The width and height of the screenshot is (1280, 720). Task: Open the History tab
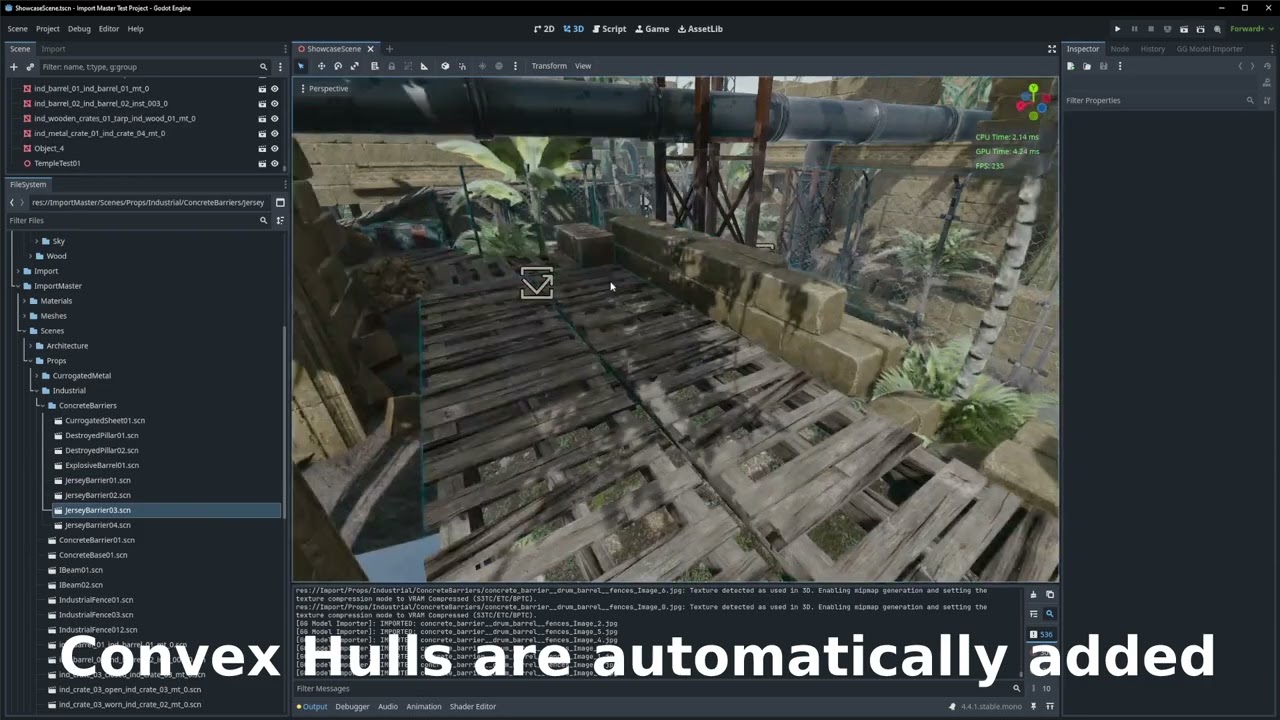coord(1153,49)
